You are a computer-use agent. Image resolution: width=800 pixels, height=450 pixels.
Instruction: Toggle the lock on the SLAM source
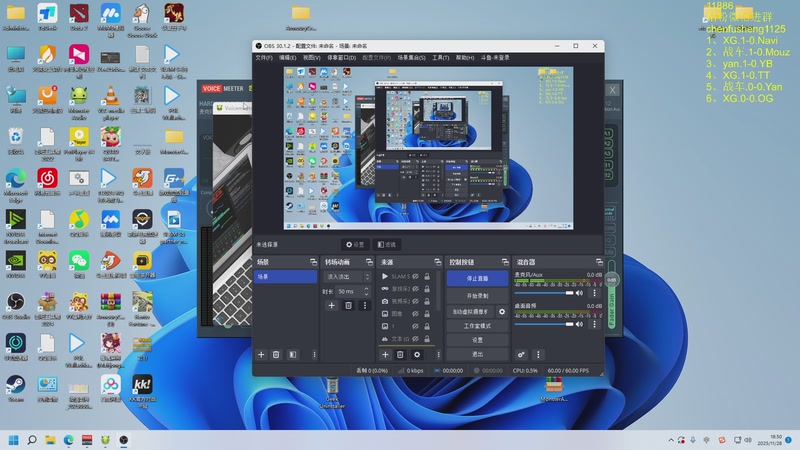427,277
